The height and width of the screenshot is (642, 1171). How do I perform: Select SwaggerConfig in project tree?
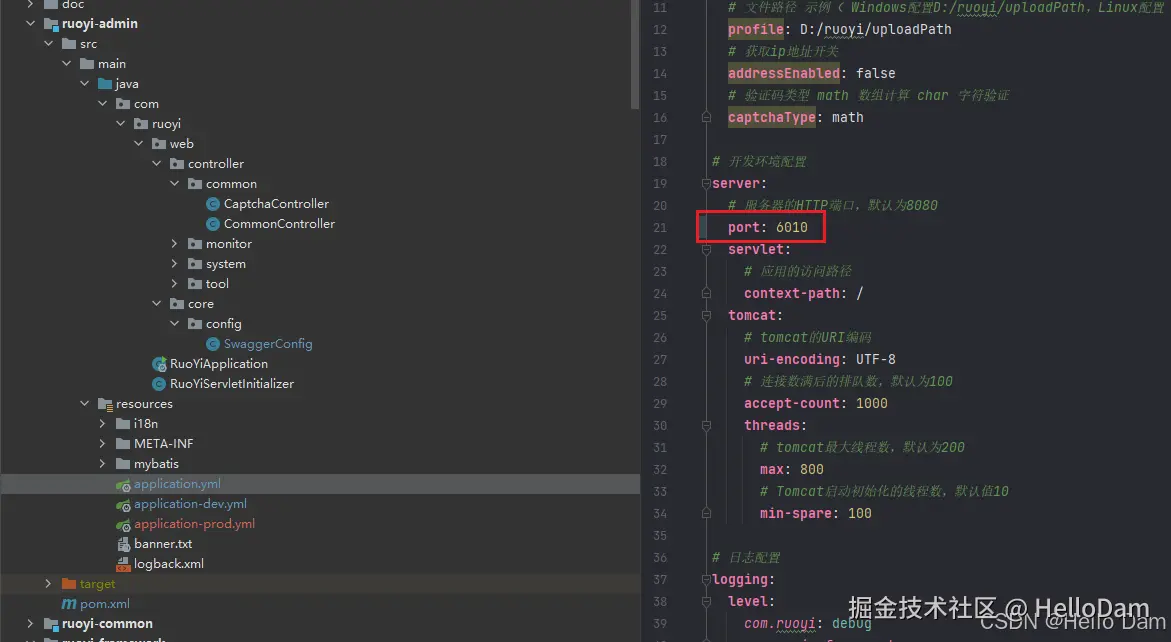pos(268,344)
